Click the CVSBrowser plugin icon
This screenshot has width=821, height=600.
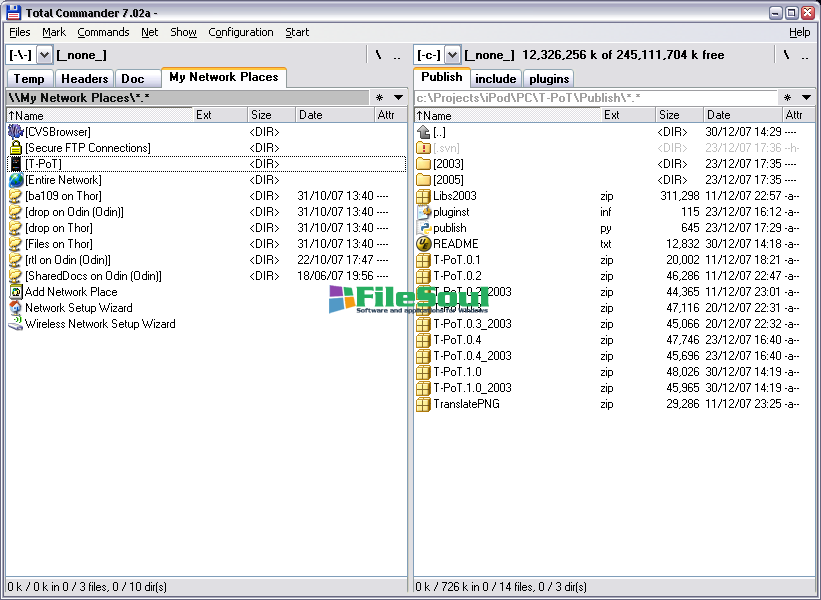[x=15, y=132]
